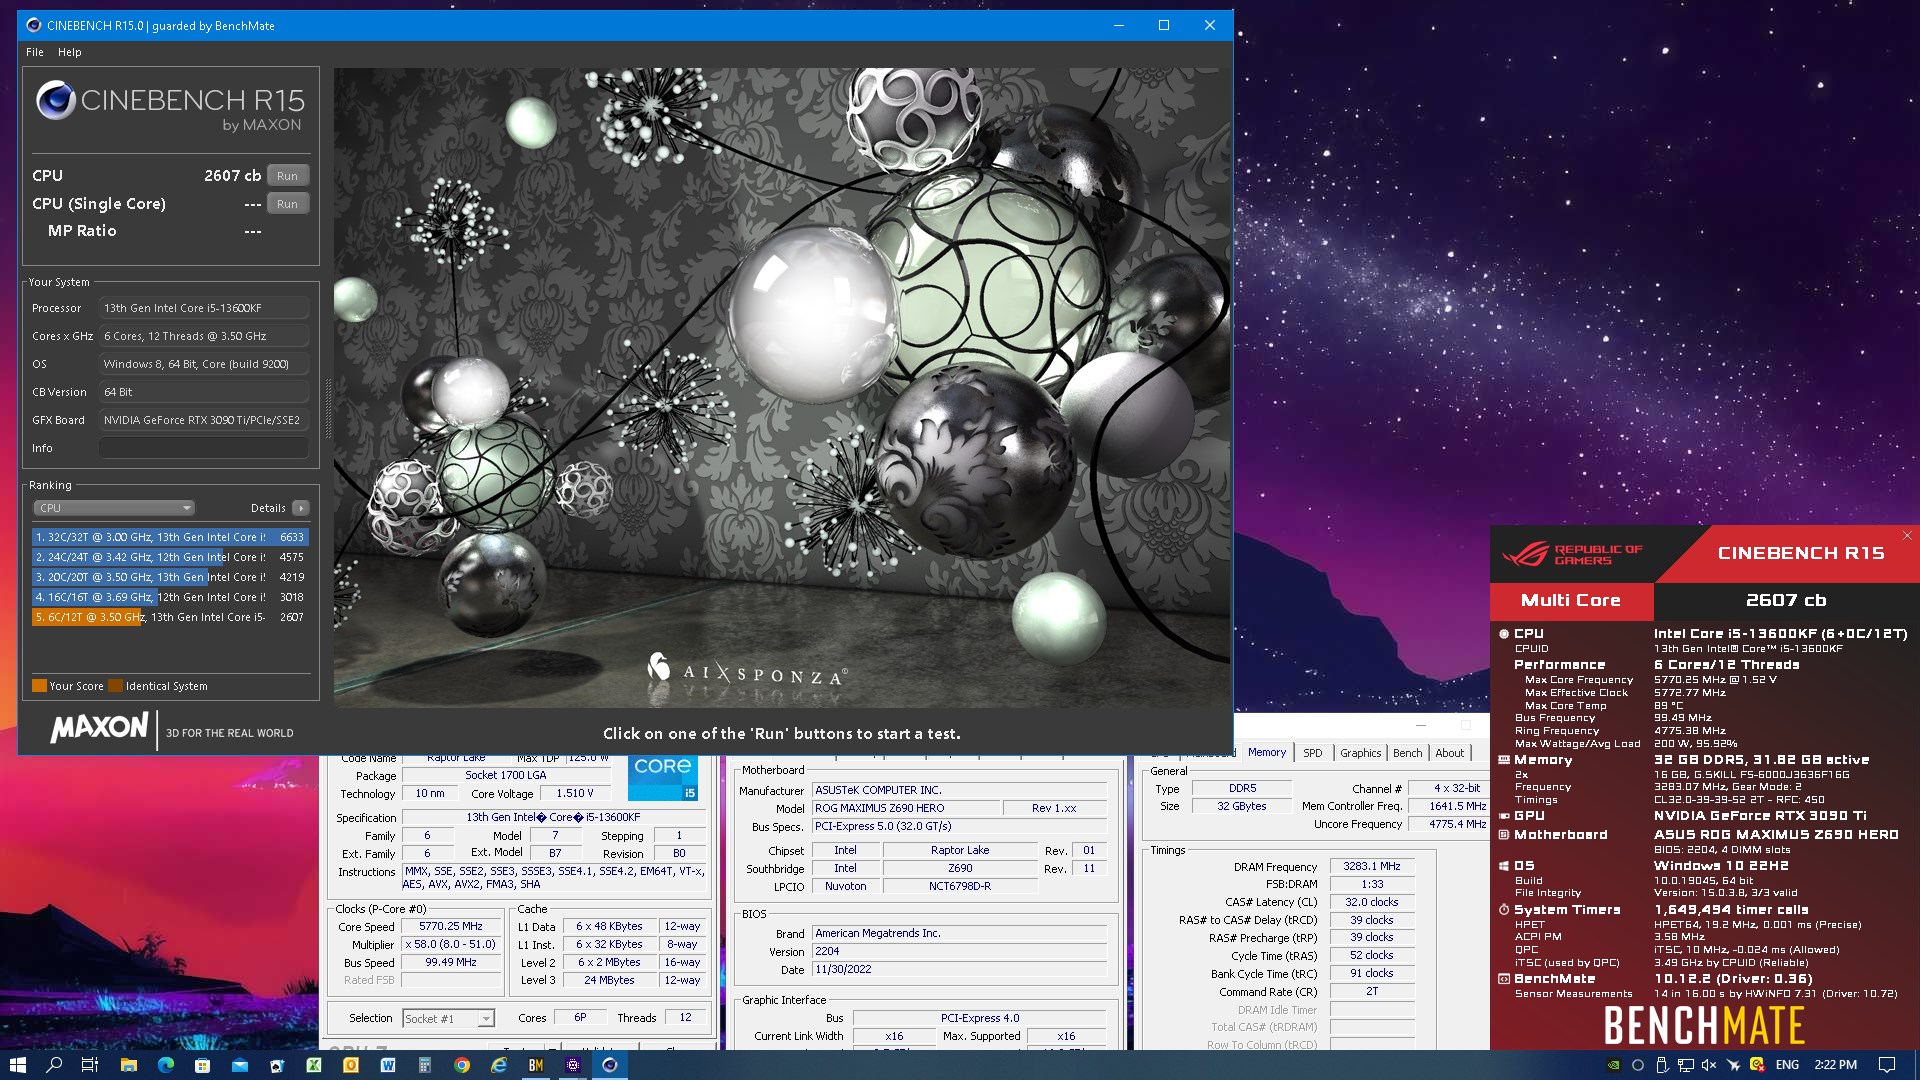Screen dimensions: 1920x1080
Task: Click the OS Windows icon in BenchMate
Action: point(1504,866)
